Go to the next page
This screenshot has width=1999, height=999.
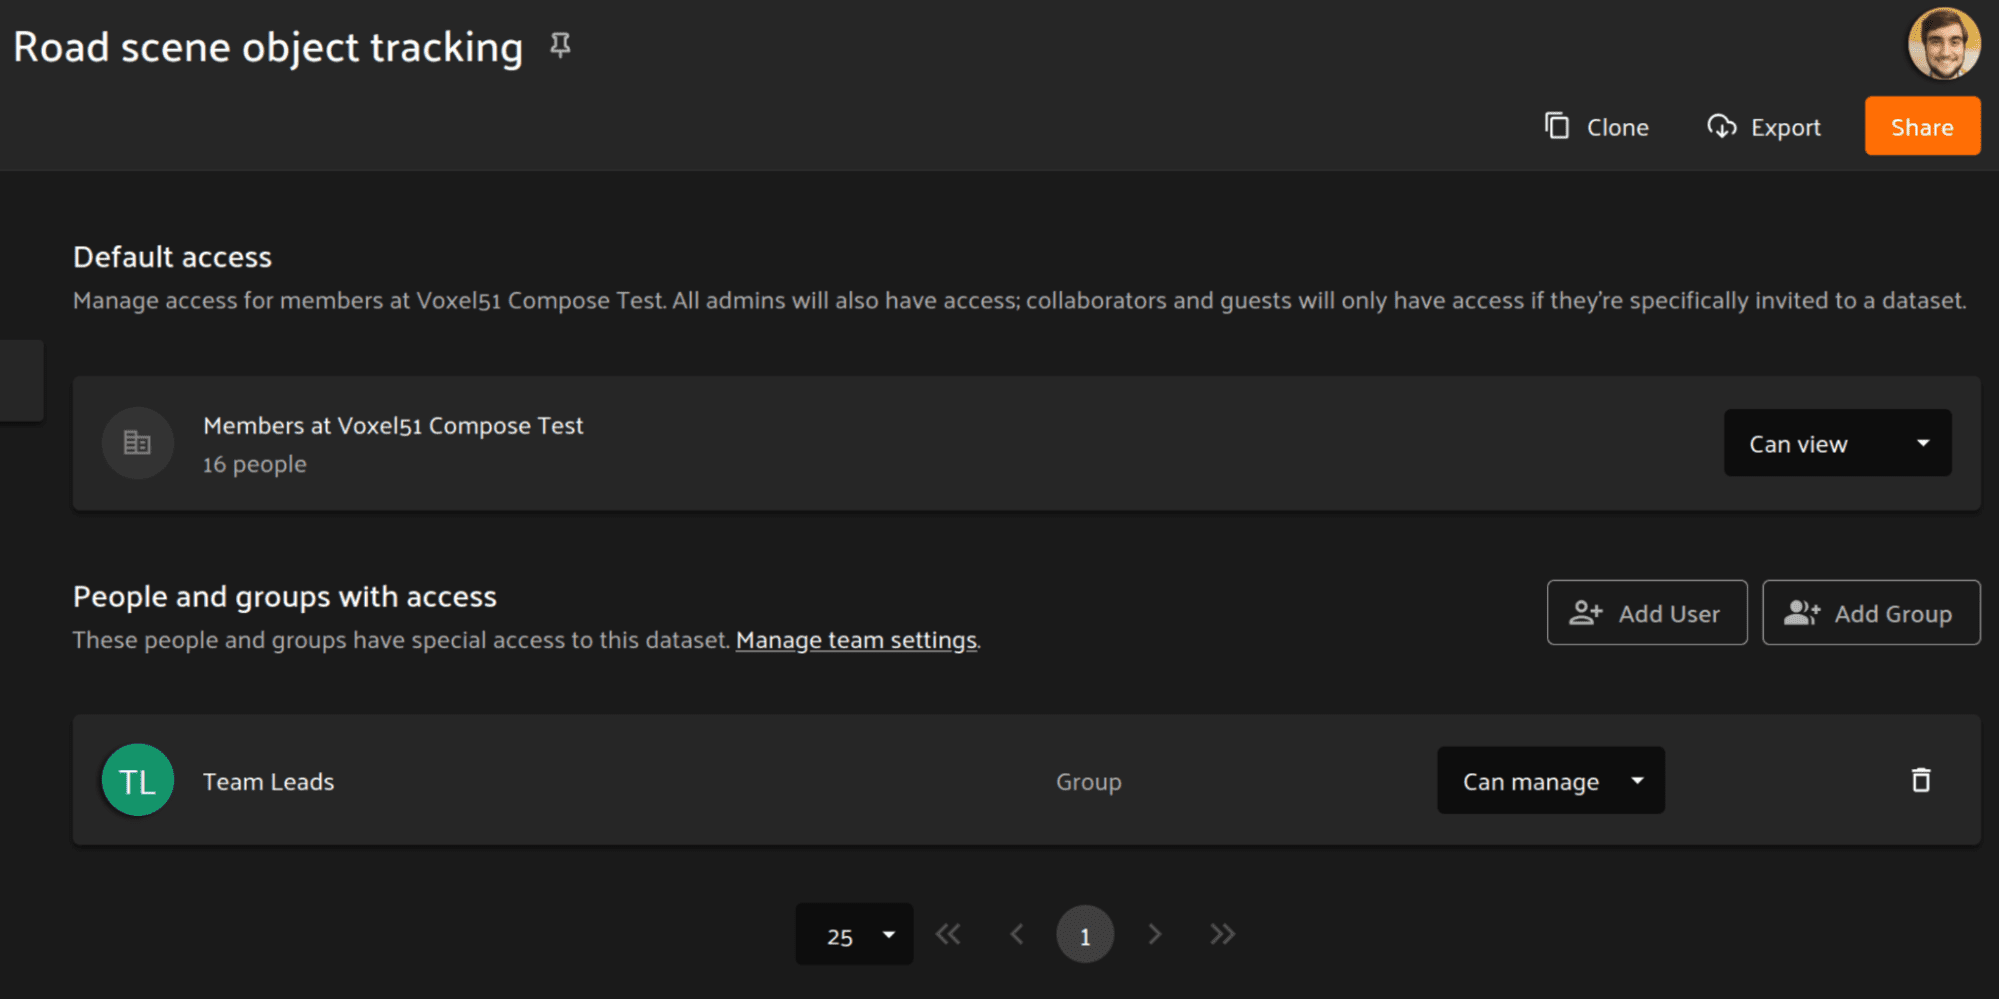[1155, 934]
